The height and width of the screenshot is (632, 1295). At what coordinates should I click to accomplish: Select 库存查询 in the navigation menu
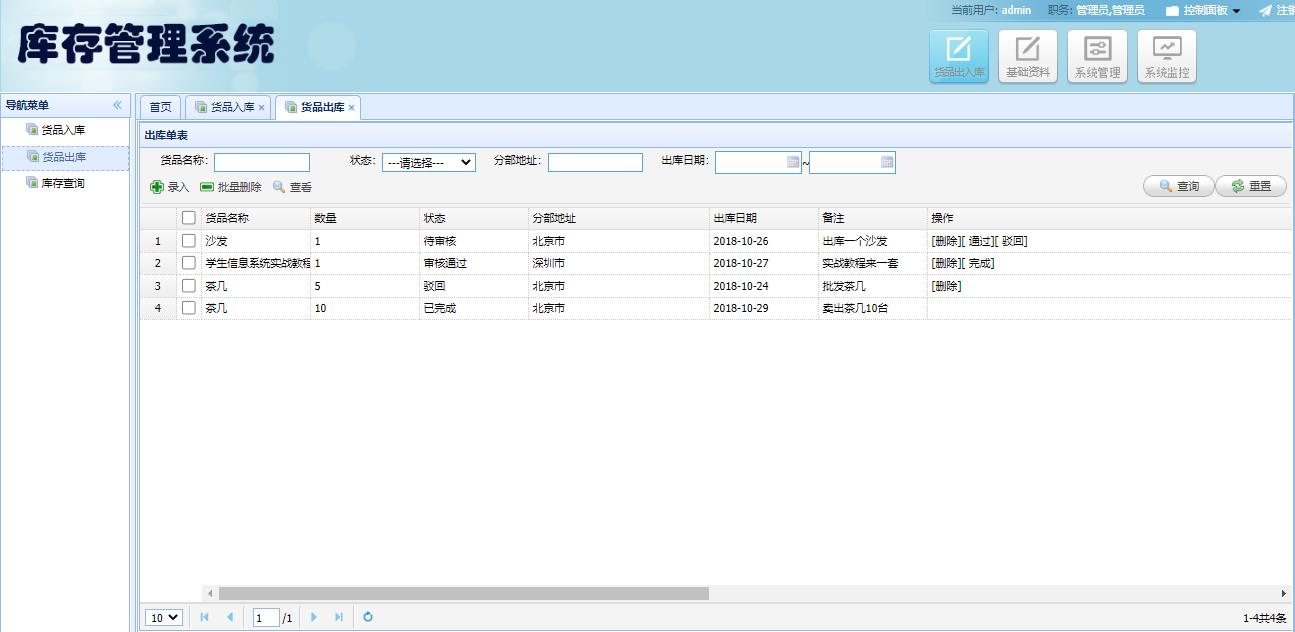point(62,183)
